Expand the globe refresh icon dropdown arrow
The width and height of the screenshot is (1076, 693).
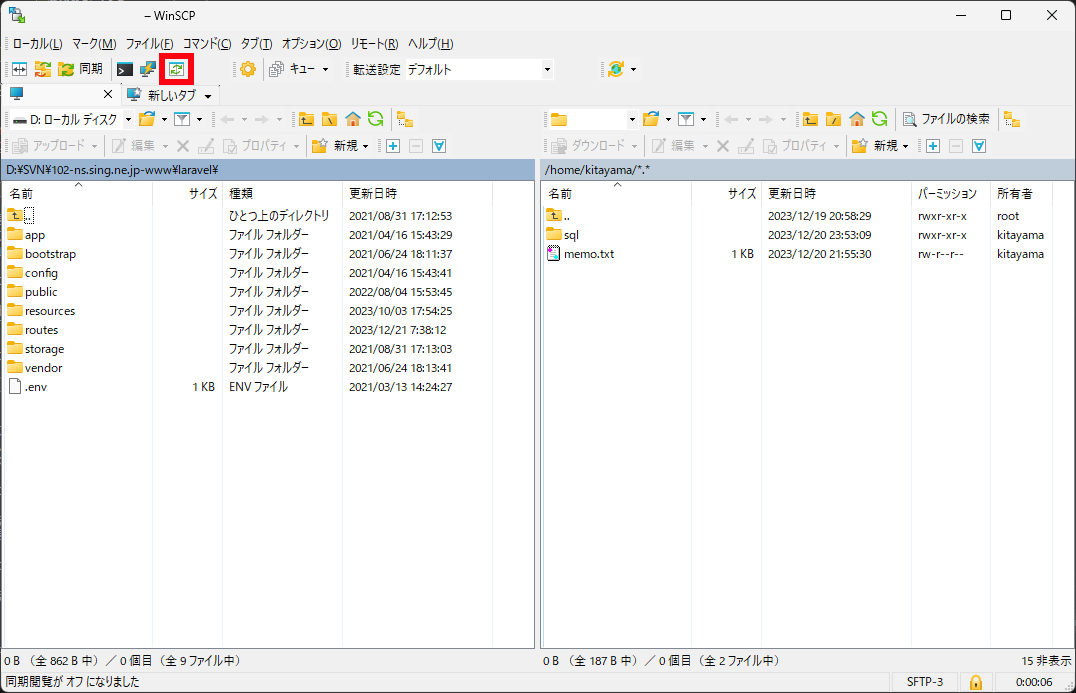[x=633, y=69]
